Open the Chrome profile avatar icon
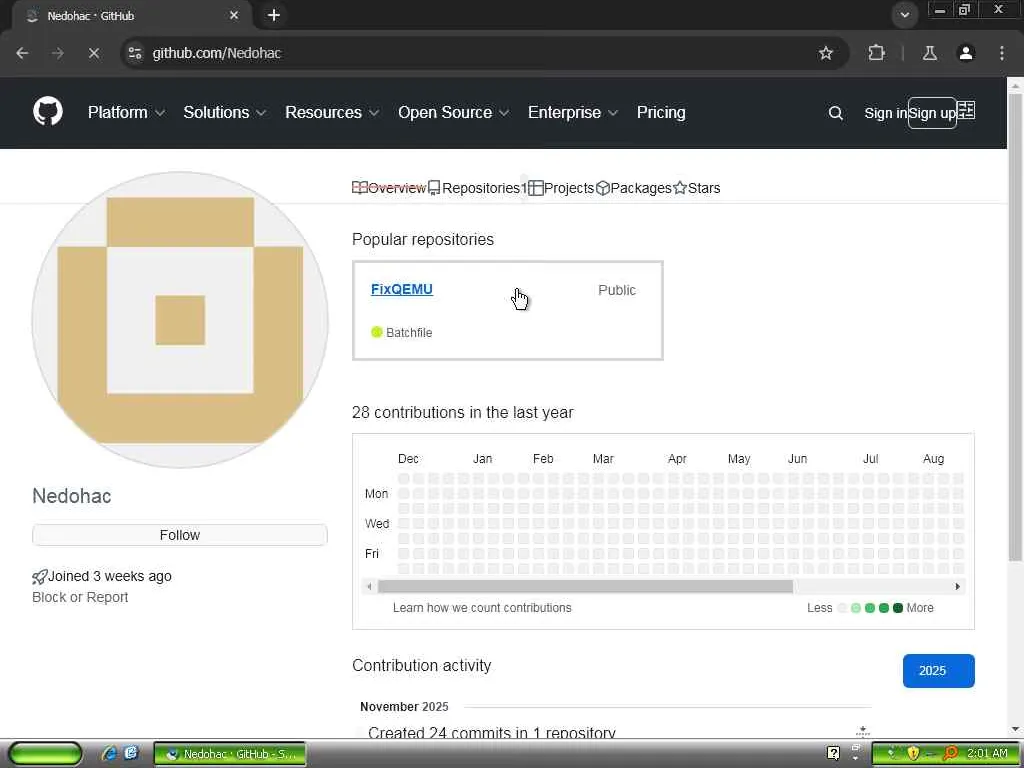1024x768 pixels. [966, 53]
